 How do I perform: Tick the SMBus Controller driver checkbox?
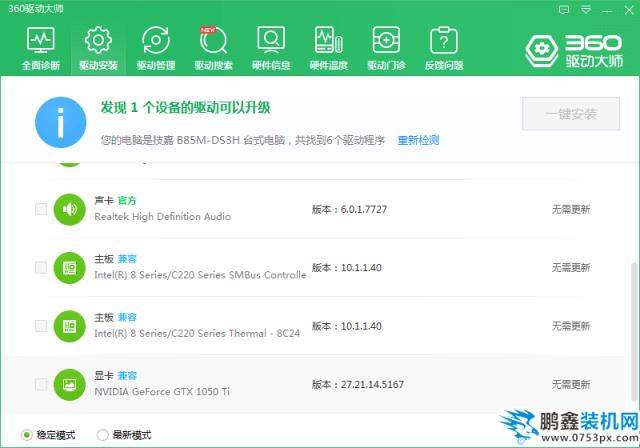click(41, 268)
